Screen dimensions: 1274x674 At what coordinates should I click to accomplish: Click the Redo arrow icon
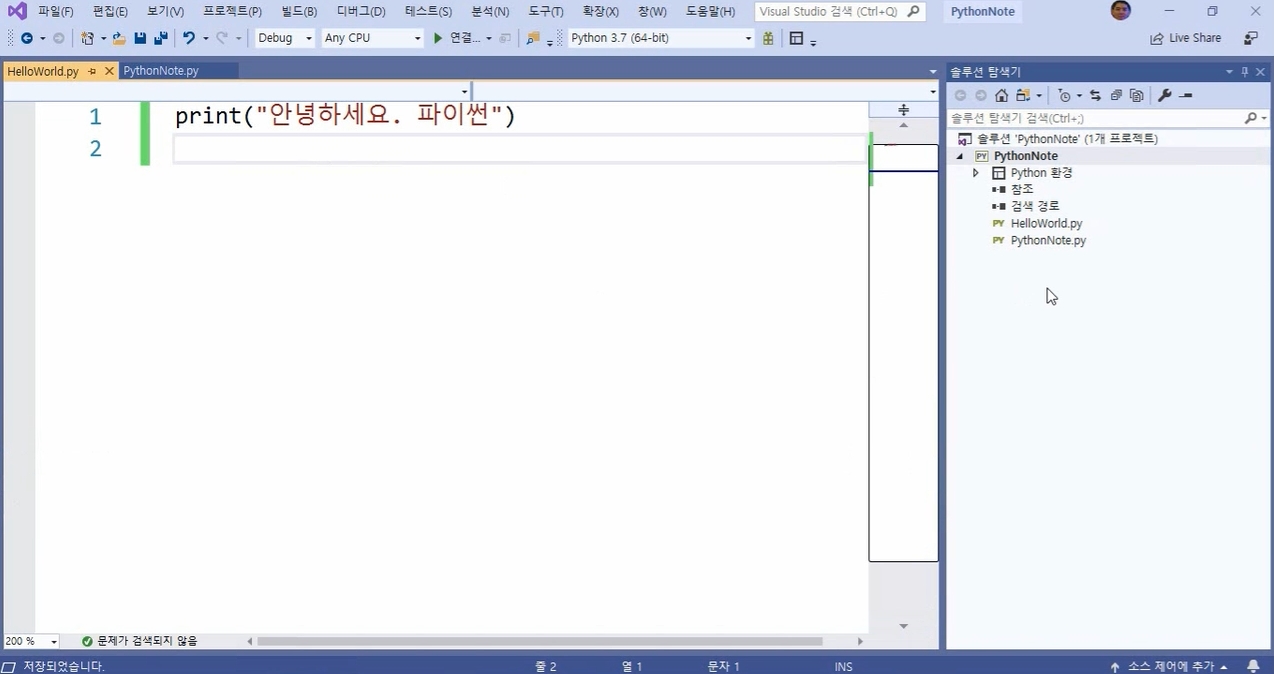[x=222, y=38]
